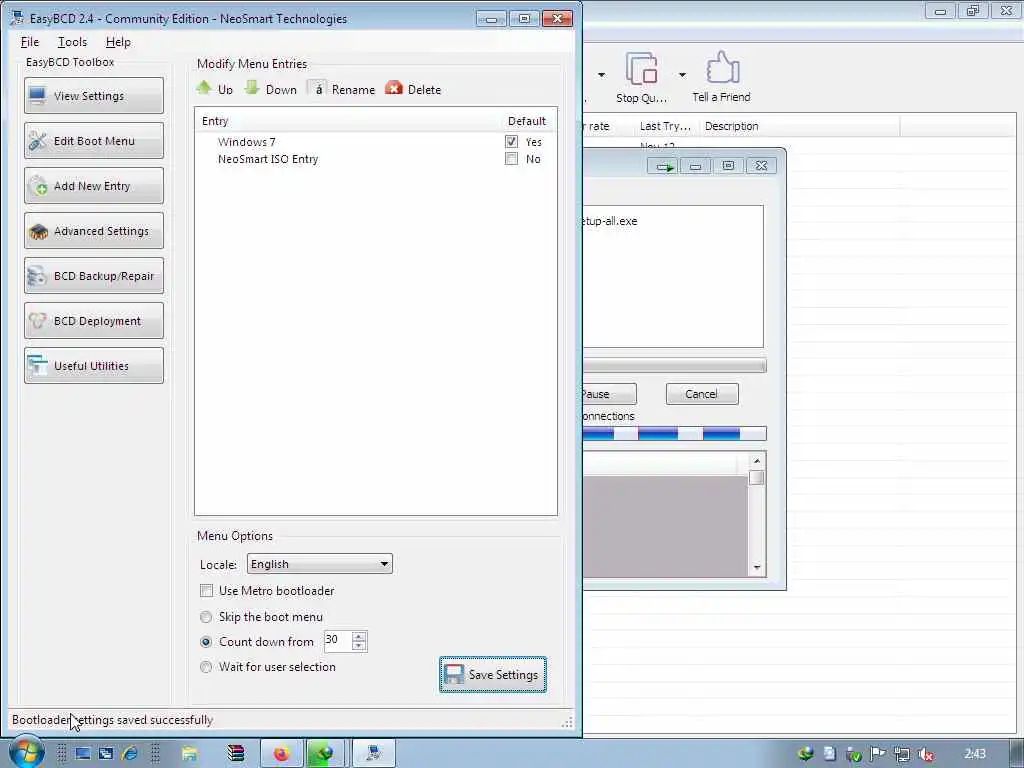Click the EasyBCD taskbar button
The width and height of the screenshot is (1024, 768).
[x=374, y=754]
